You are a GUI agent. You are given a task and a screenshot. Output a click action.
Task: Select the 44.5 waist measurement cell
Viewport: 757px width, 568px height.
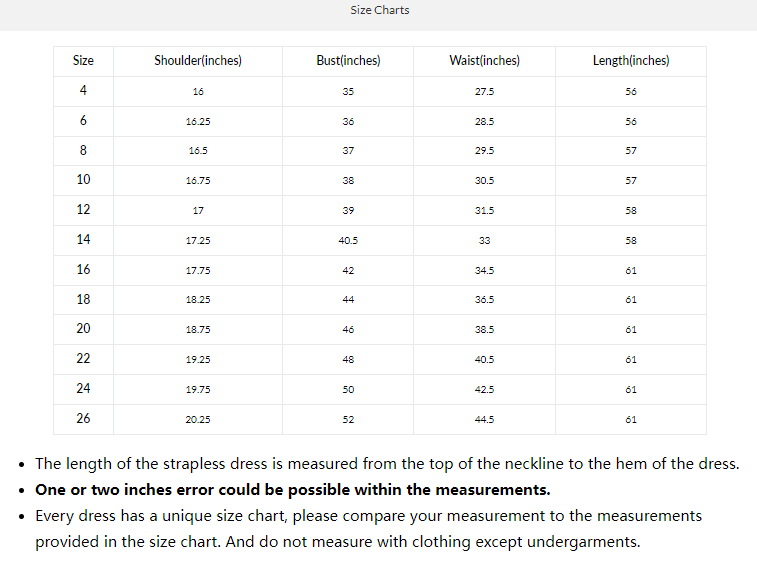point(484,419)
